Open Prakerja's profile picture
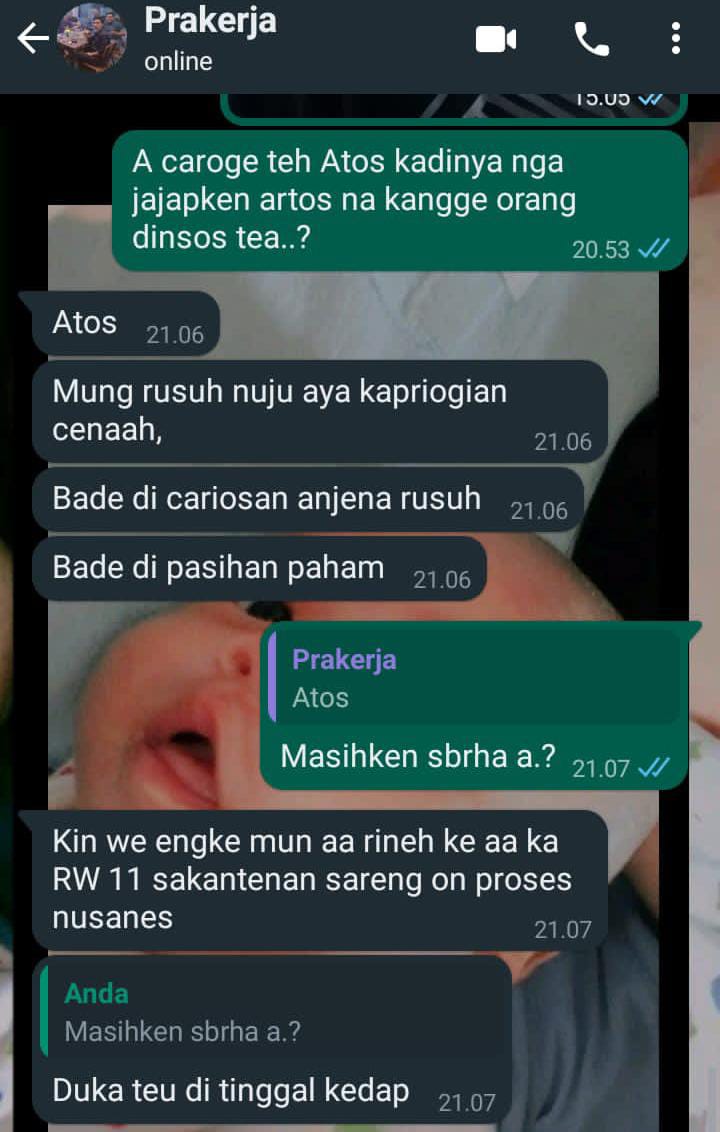This screenshot has height=1132, width=720. (x=92, y=38)
